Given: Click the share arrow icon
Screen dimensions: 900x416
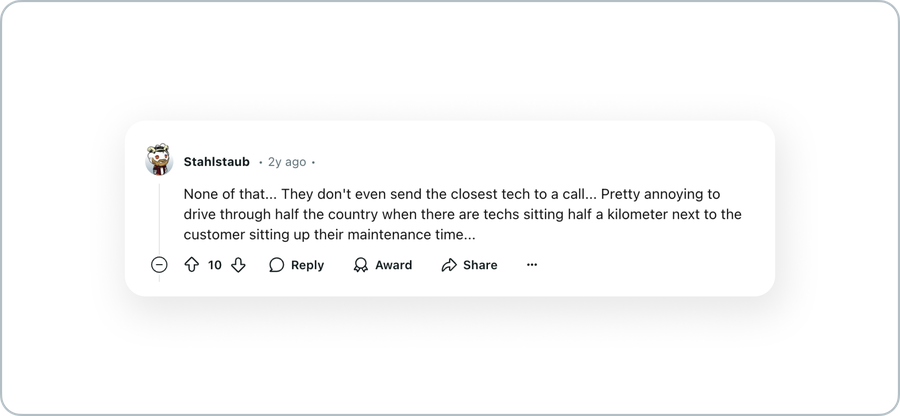Looking at the screenshot, I should tap(449, 265).
